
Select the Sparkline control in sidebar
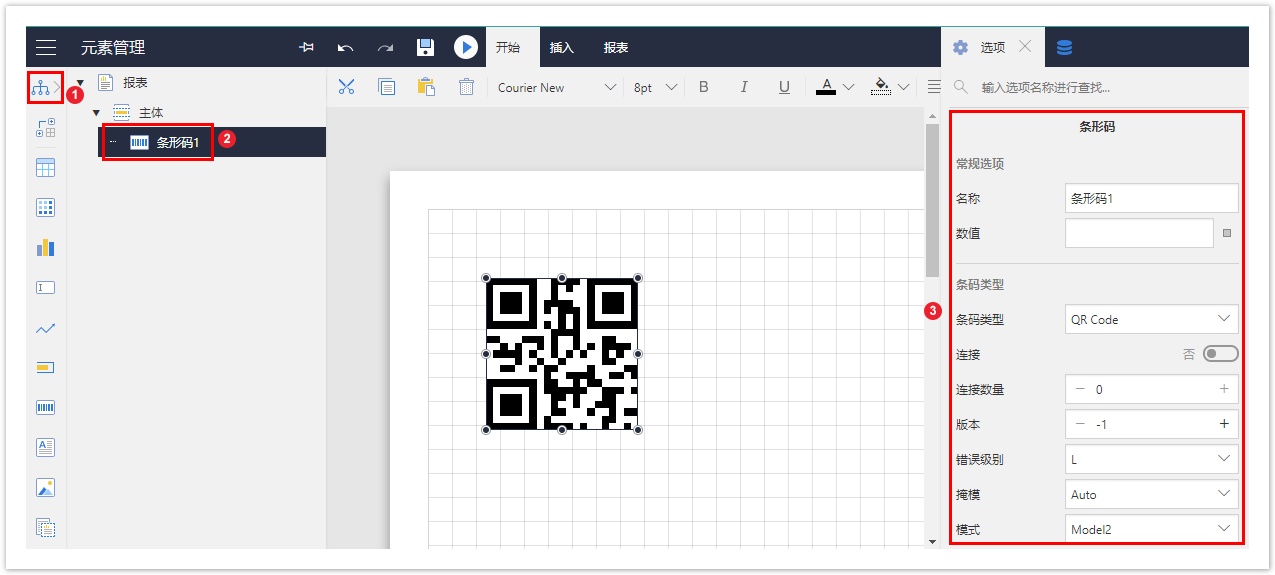pos(45,328)
